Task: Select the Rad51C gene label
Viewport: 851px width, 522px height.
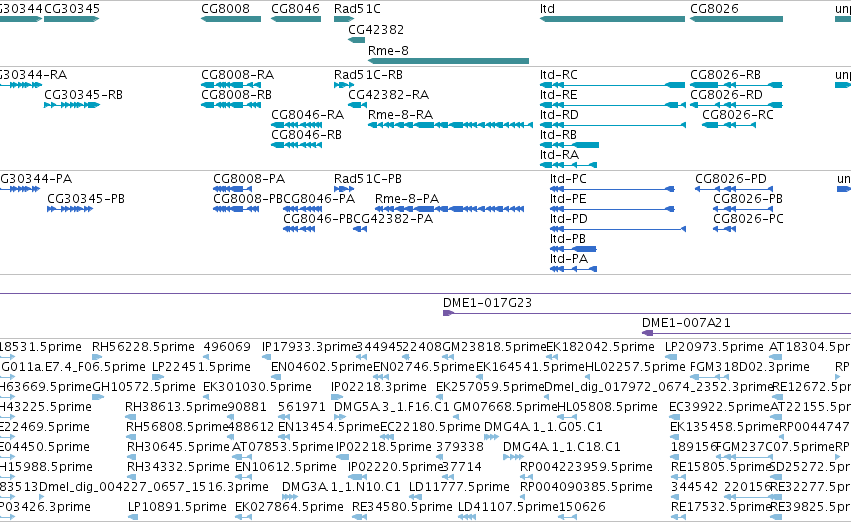Action: [x=357, y=9]
